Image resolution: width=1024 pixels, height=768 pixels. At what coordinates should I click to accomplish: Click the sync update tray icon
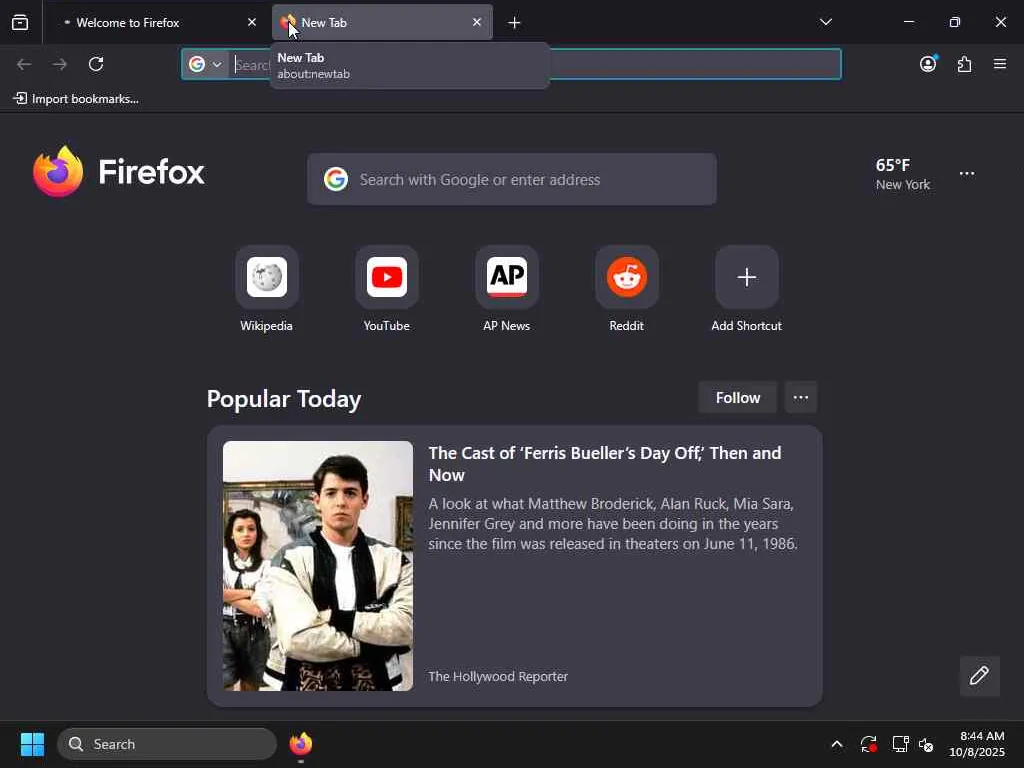pyautogui.click(x=868, y=744)
